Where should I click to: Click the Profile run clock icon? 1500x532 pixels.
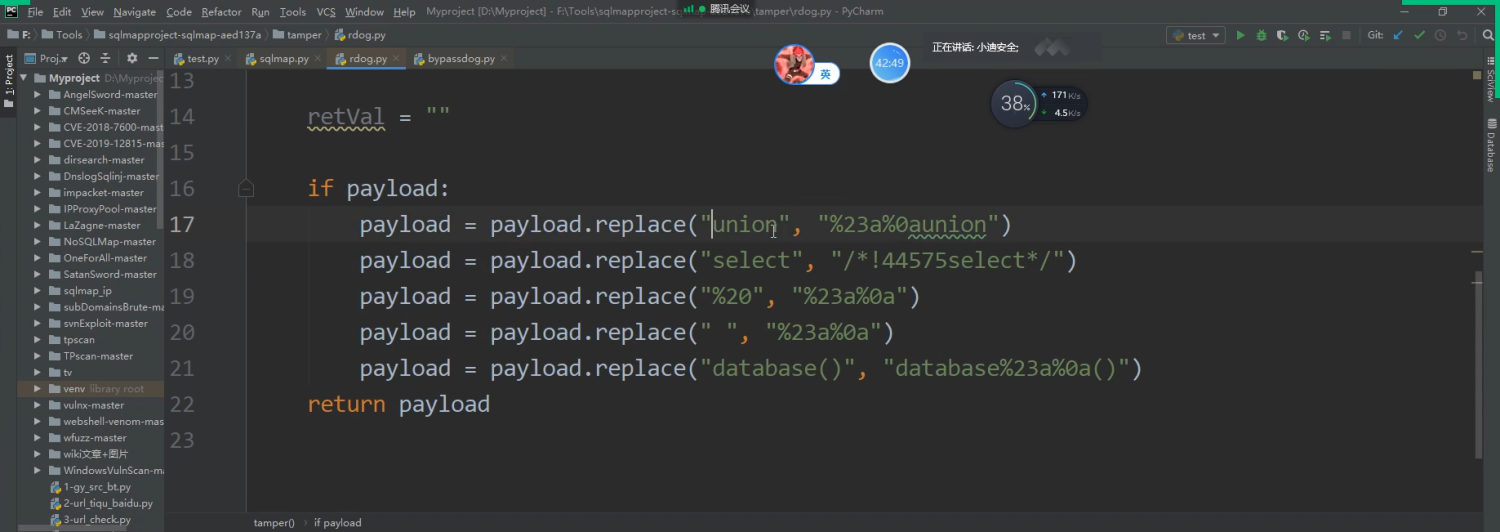(1304, 35)
